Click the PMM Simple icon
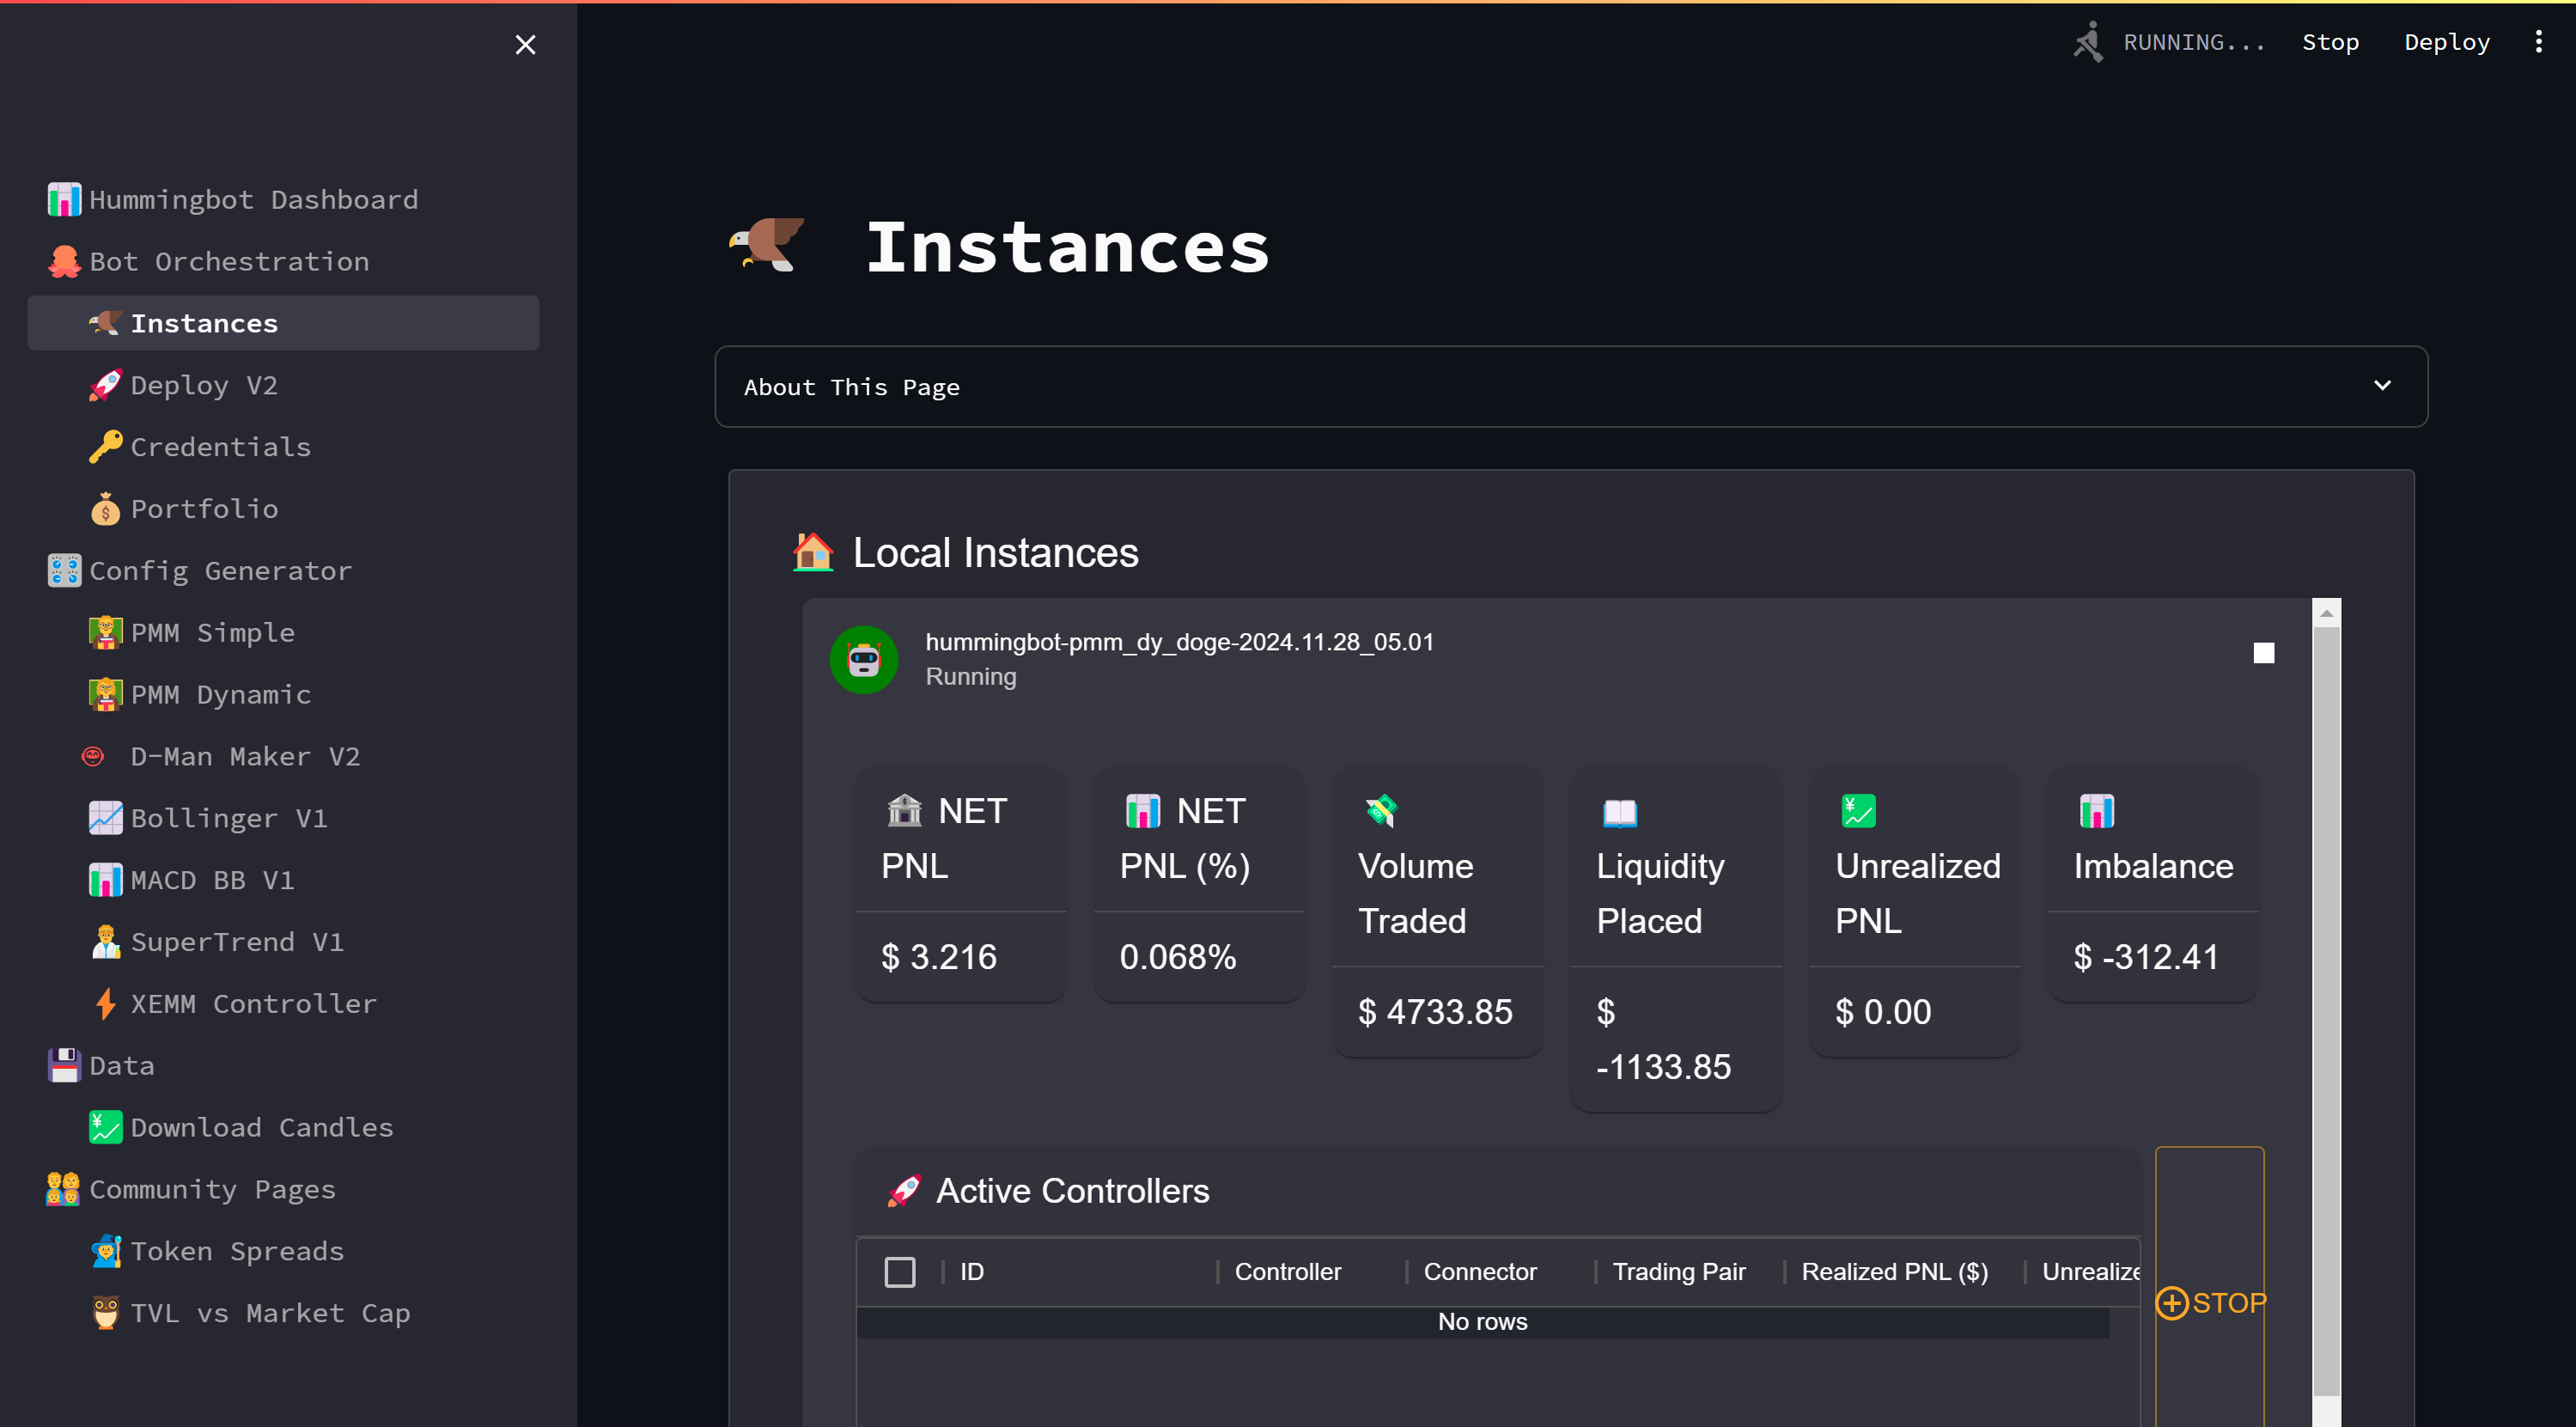 (105, 633)
